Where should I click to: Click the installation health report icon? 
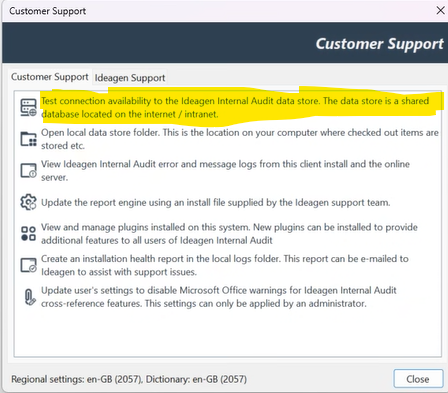[28, 265]
